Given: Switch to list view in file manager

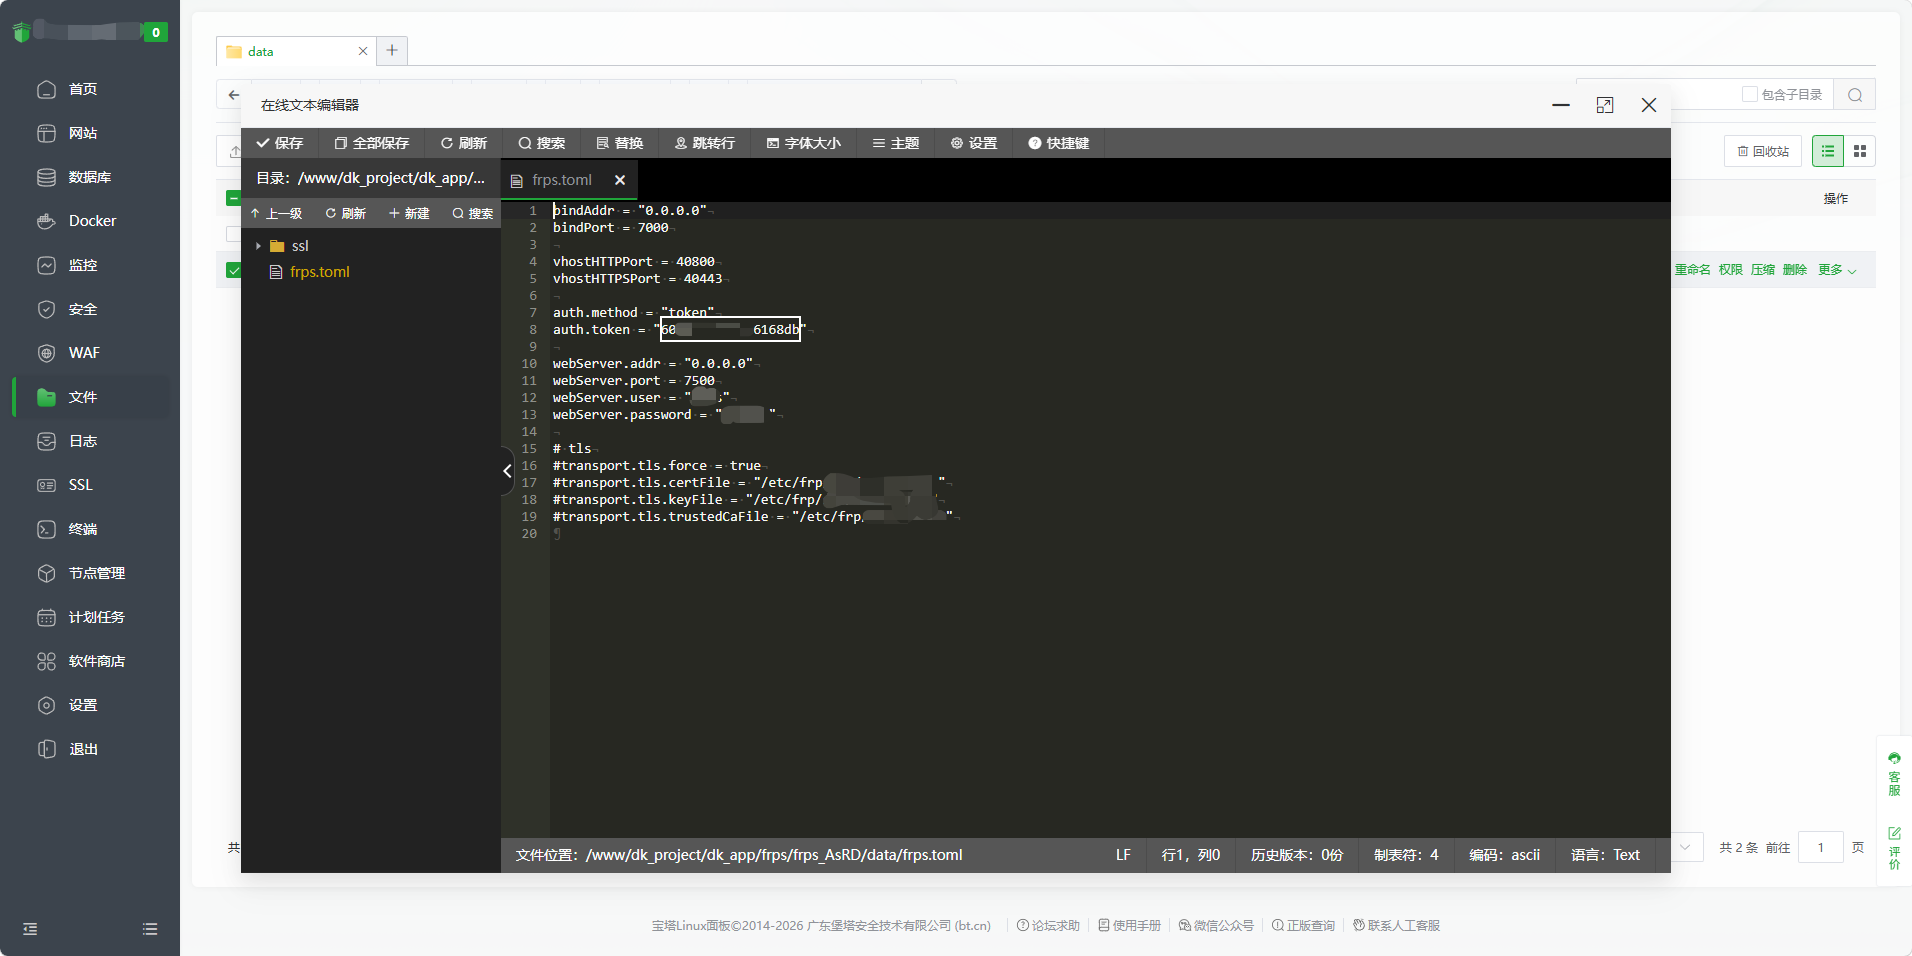Looking at the screenshot, I should [x=1828, y=151].
